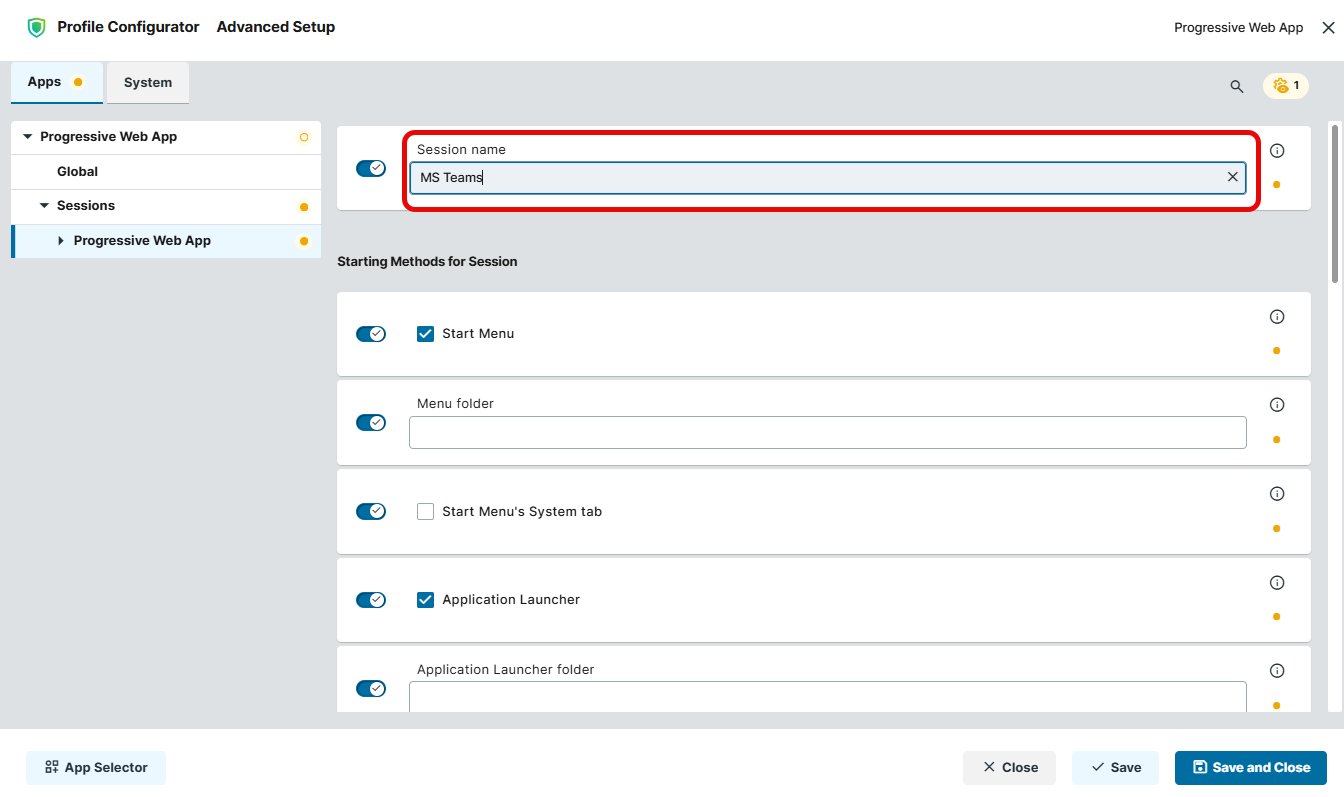The image size is (1344, 797).
Task: Click orange dot in Application Launcher row
Action: (x=1277, y=617)
